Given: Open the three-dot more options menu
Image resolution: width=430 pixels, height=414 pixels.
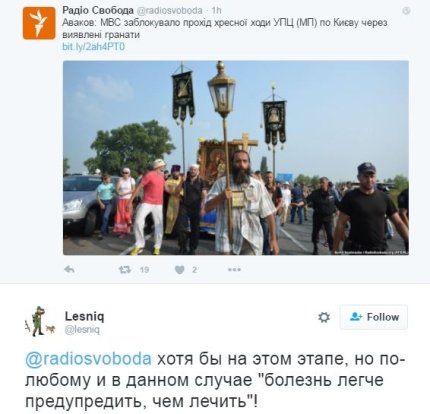Looking at the screenshot, I should point(234,269).
